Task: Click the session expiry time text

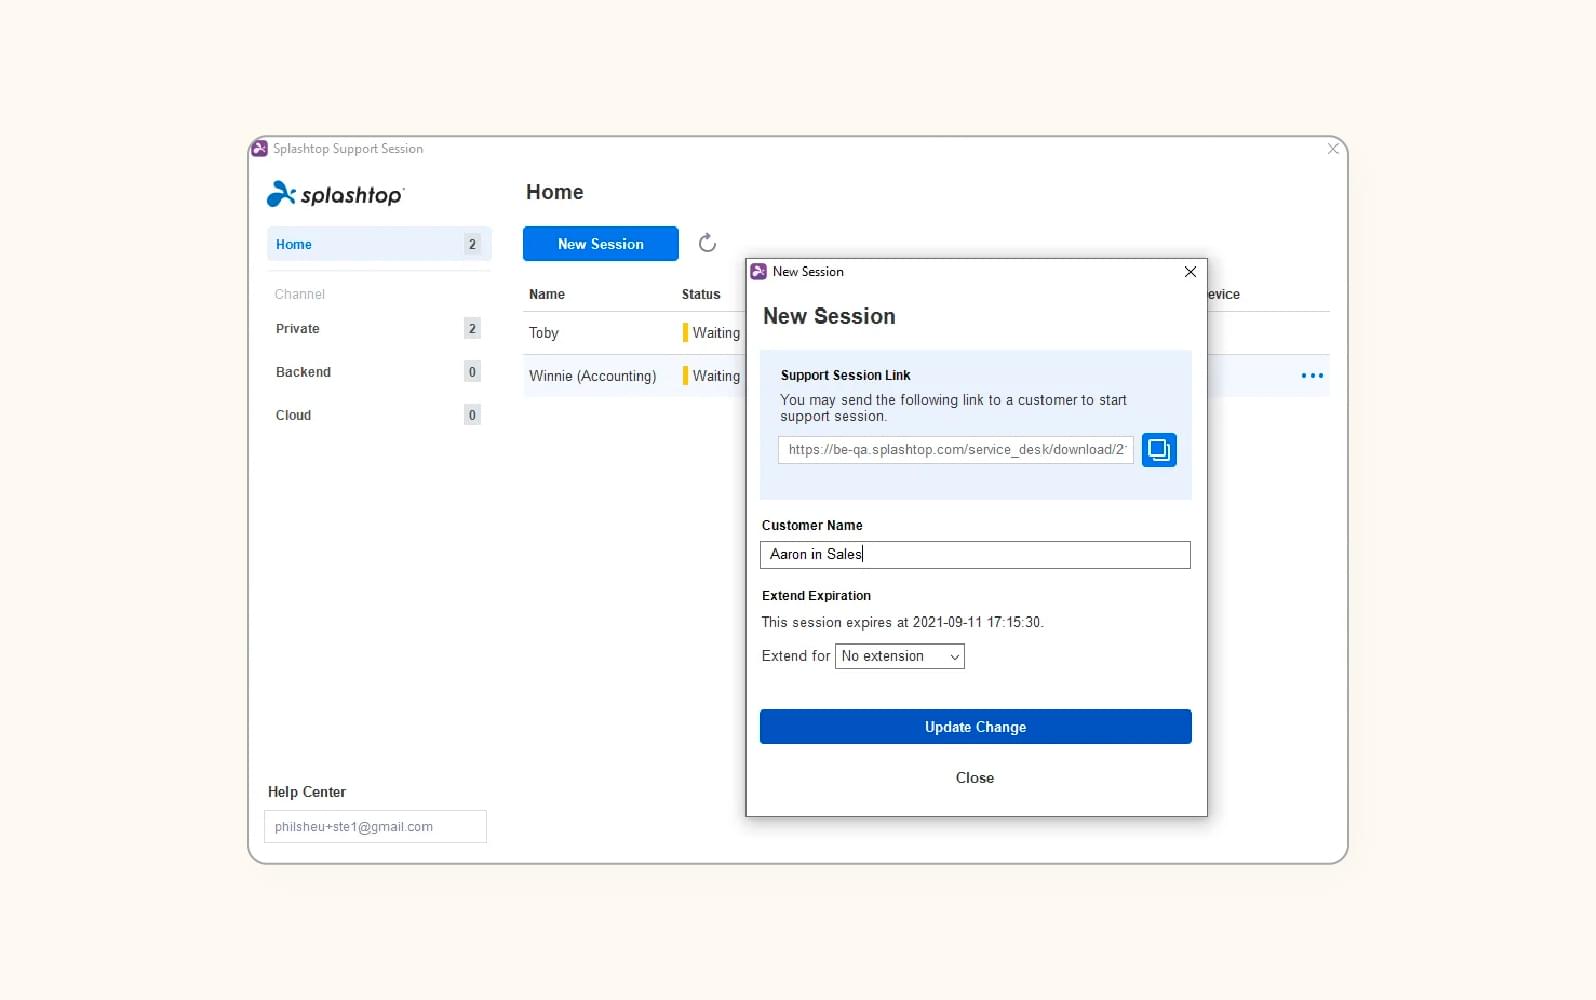Action: coord(902,622)
